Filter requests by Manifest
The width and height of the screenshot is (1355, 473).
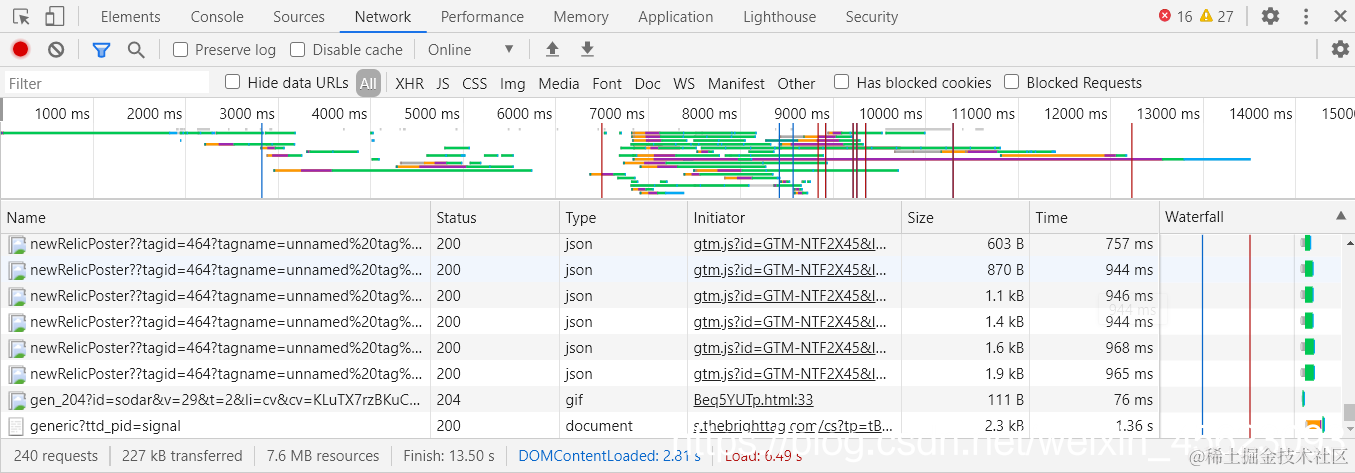click(736, 83)
